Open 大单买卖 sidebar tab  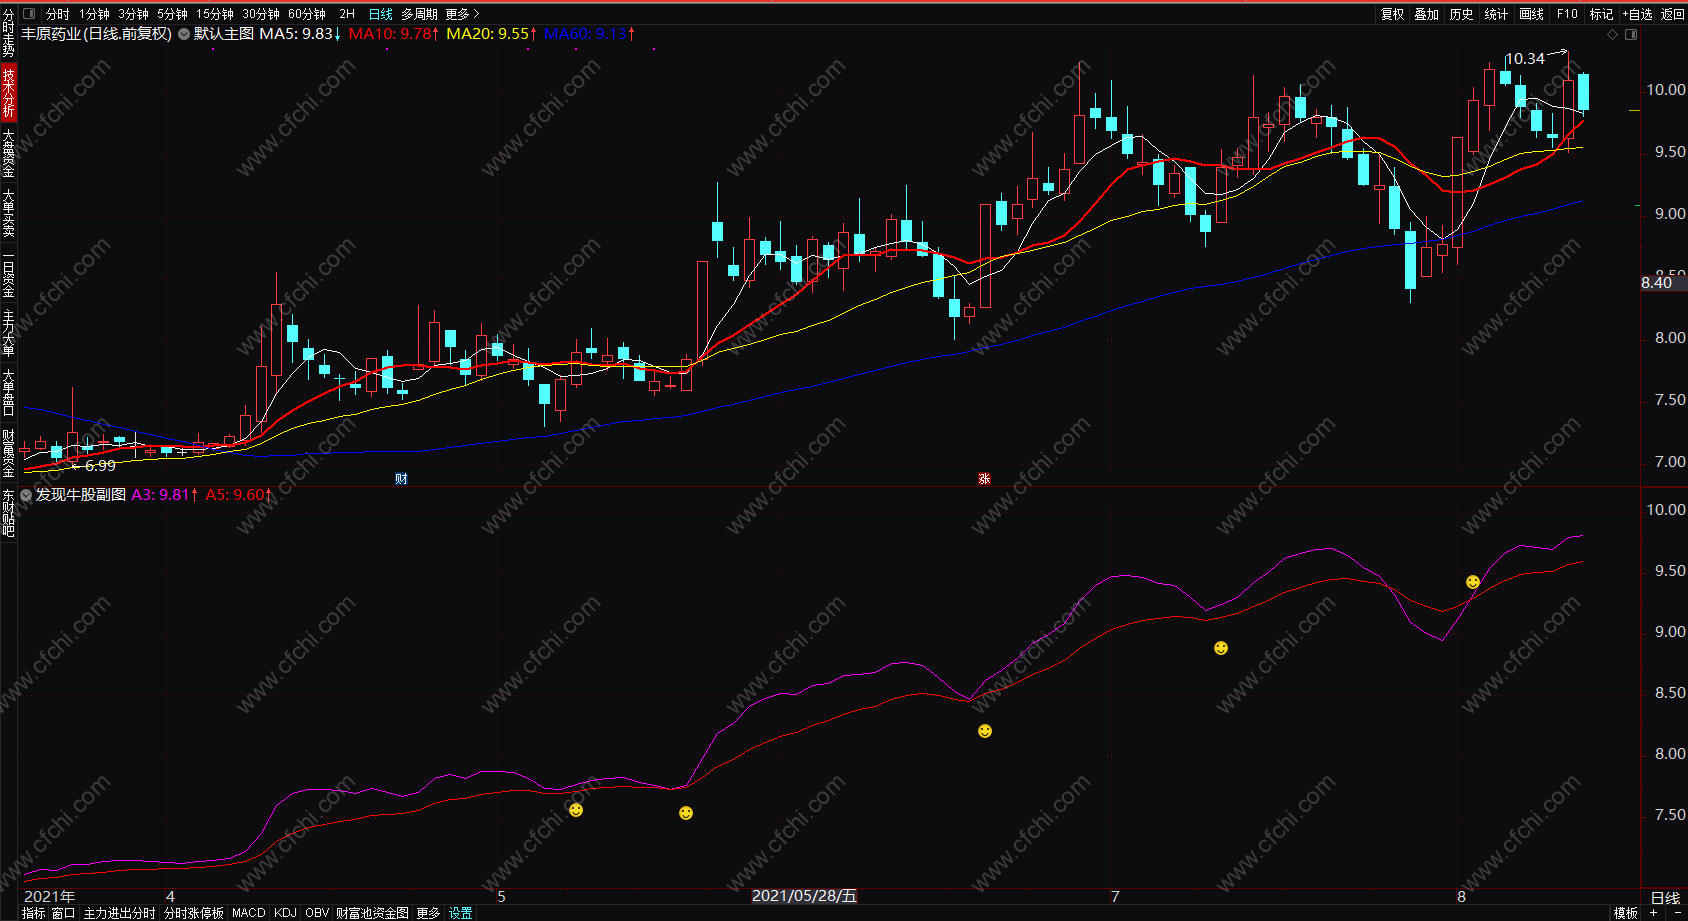pyautogui.click(x=8, y=213)
